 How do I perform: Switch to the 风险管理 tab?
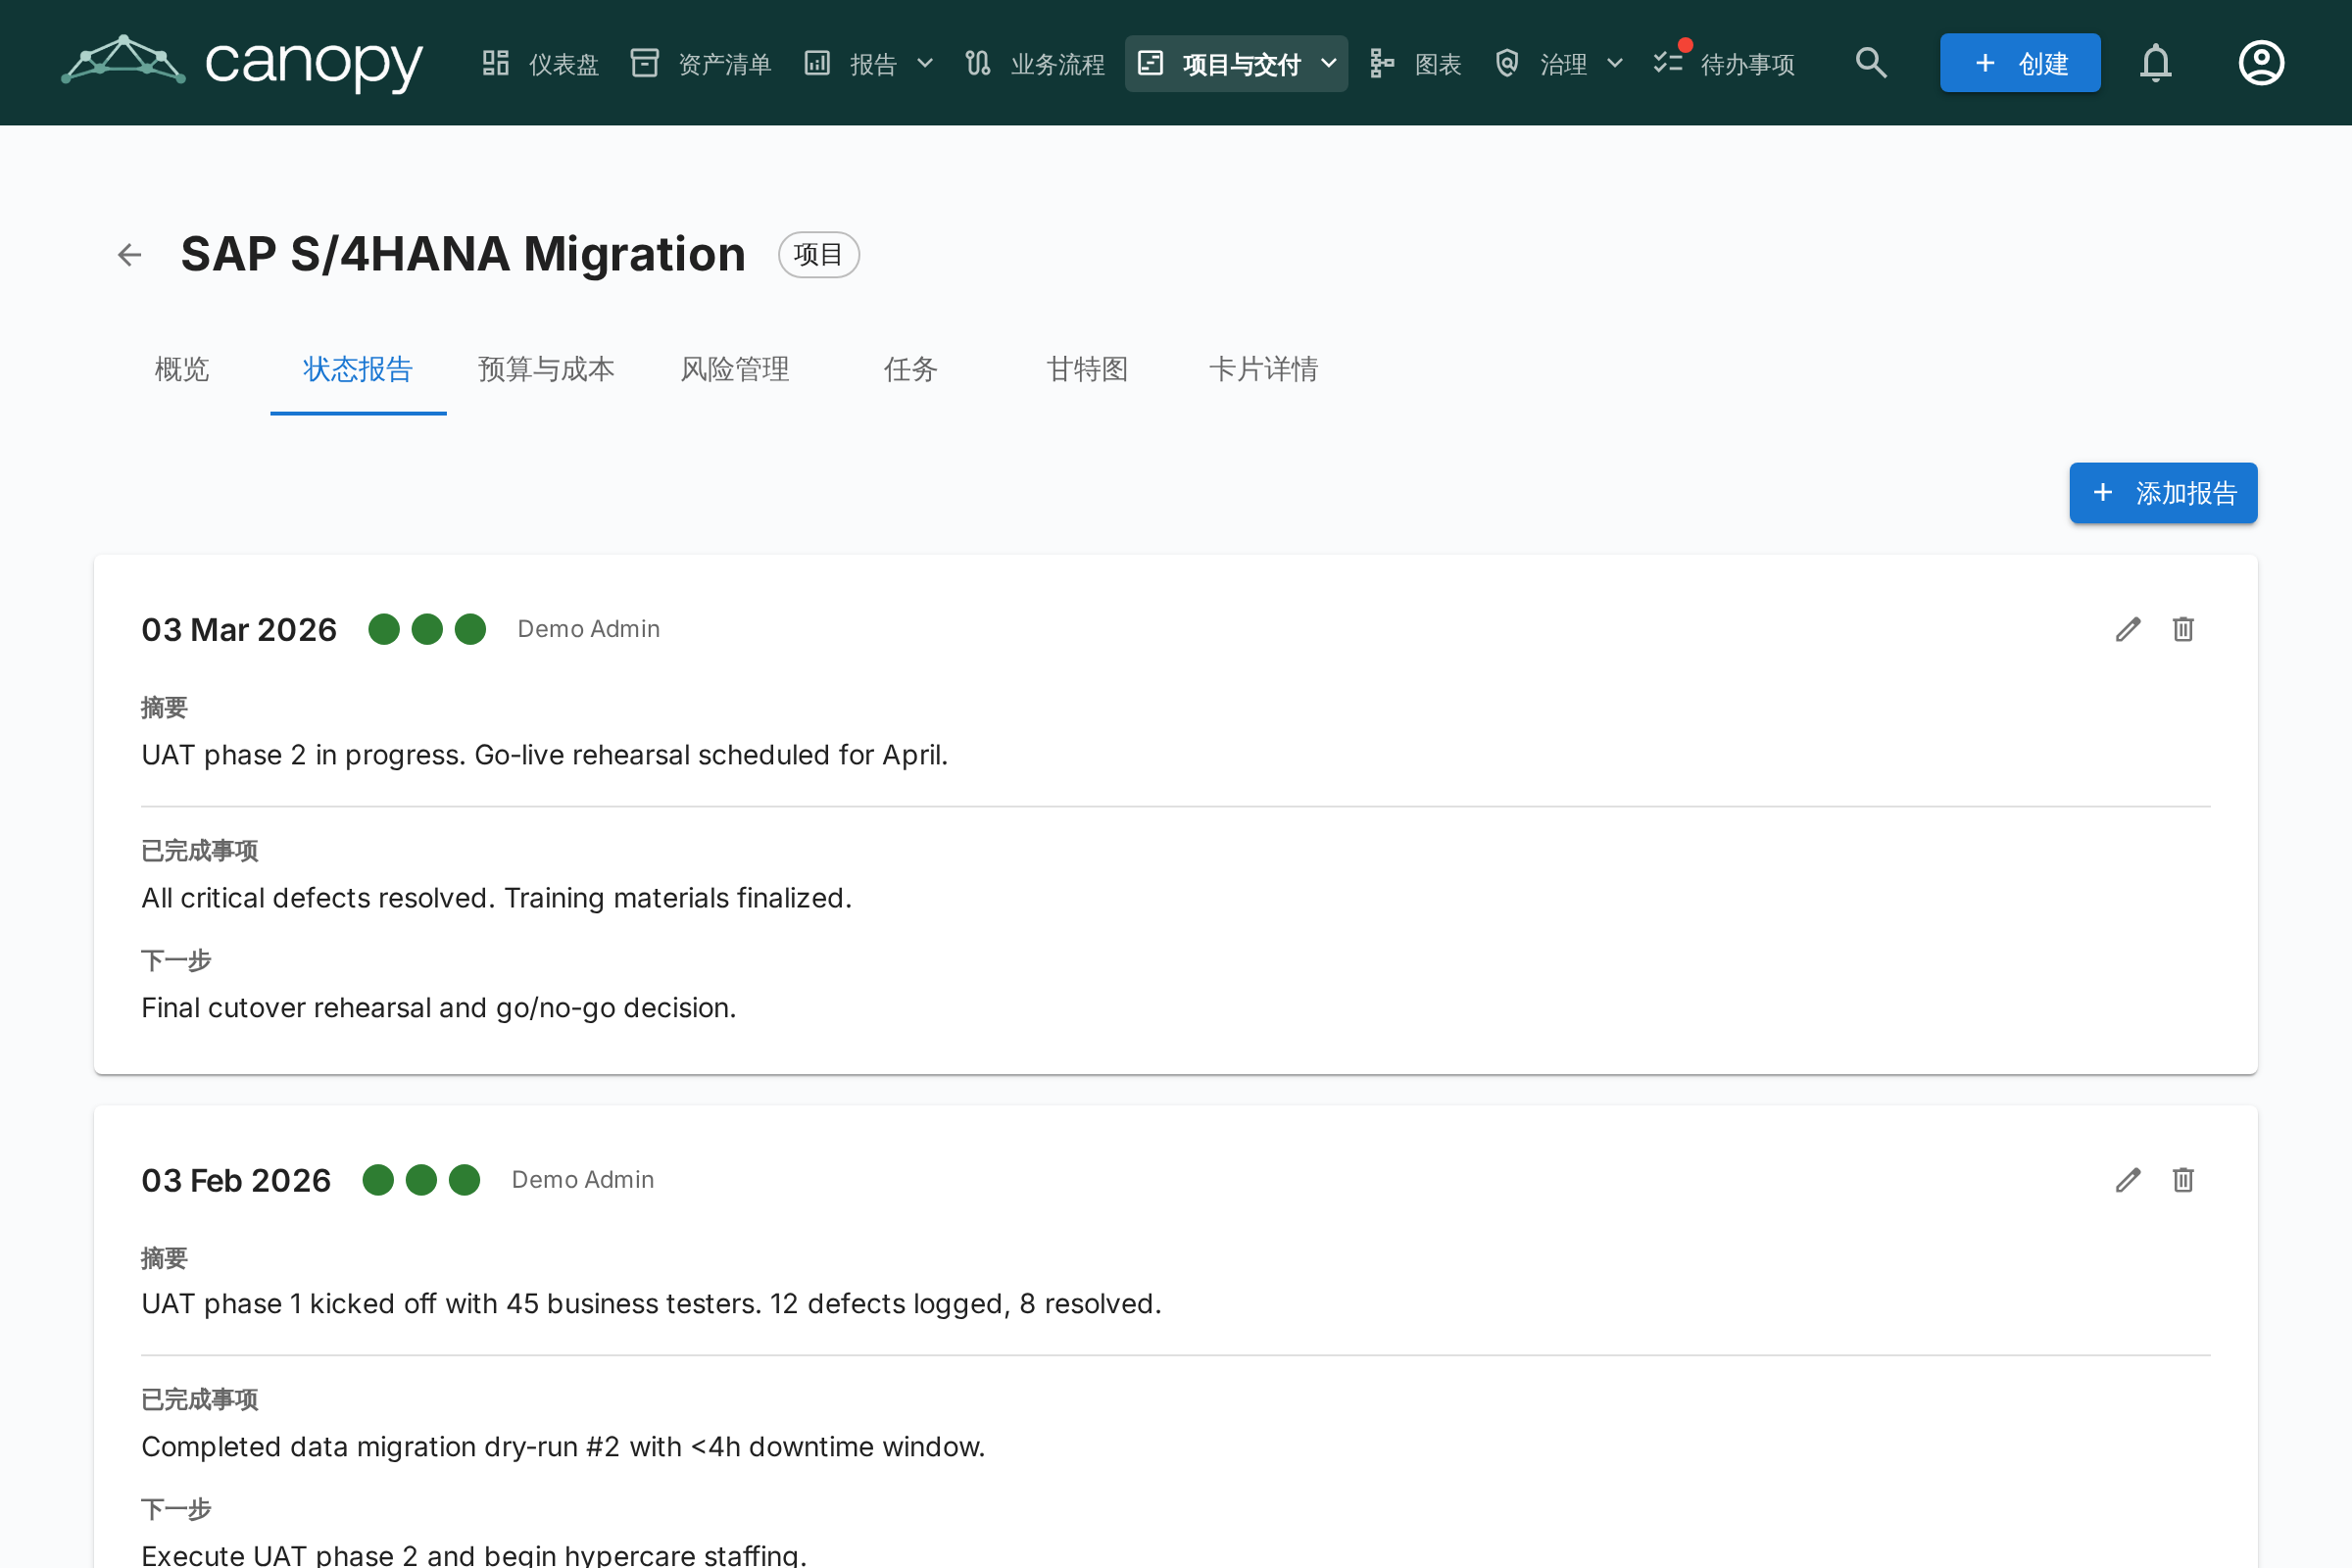tap(735, 370)
